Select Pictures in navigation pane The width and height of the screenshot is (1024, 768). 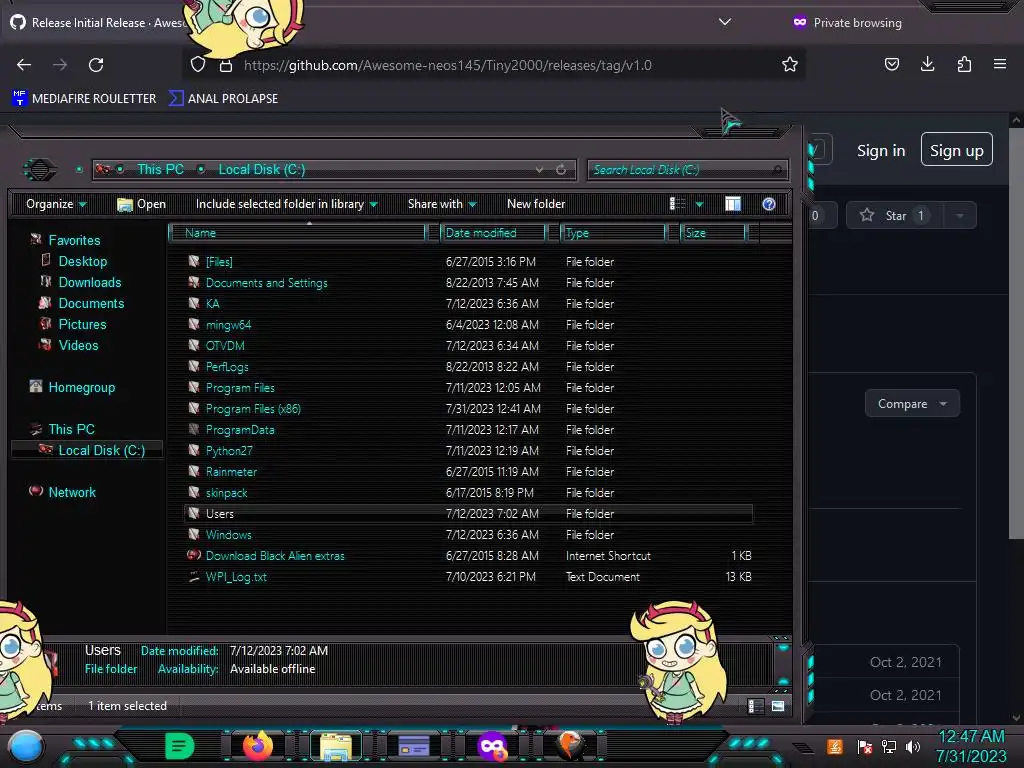click(x=82, y=324)
